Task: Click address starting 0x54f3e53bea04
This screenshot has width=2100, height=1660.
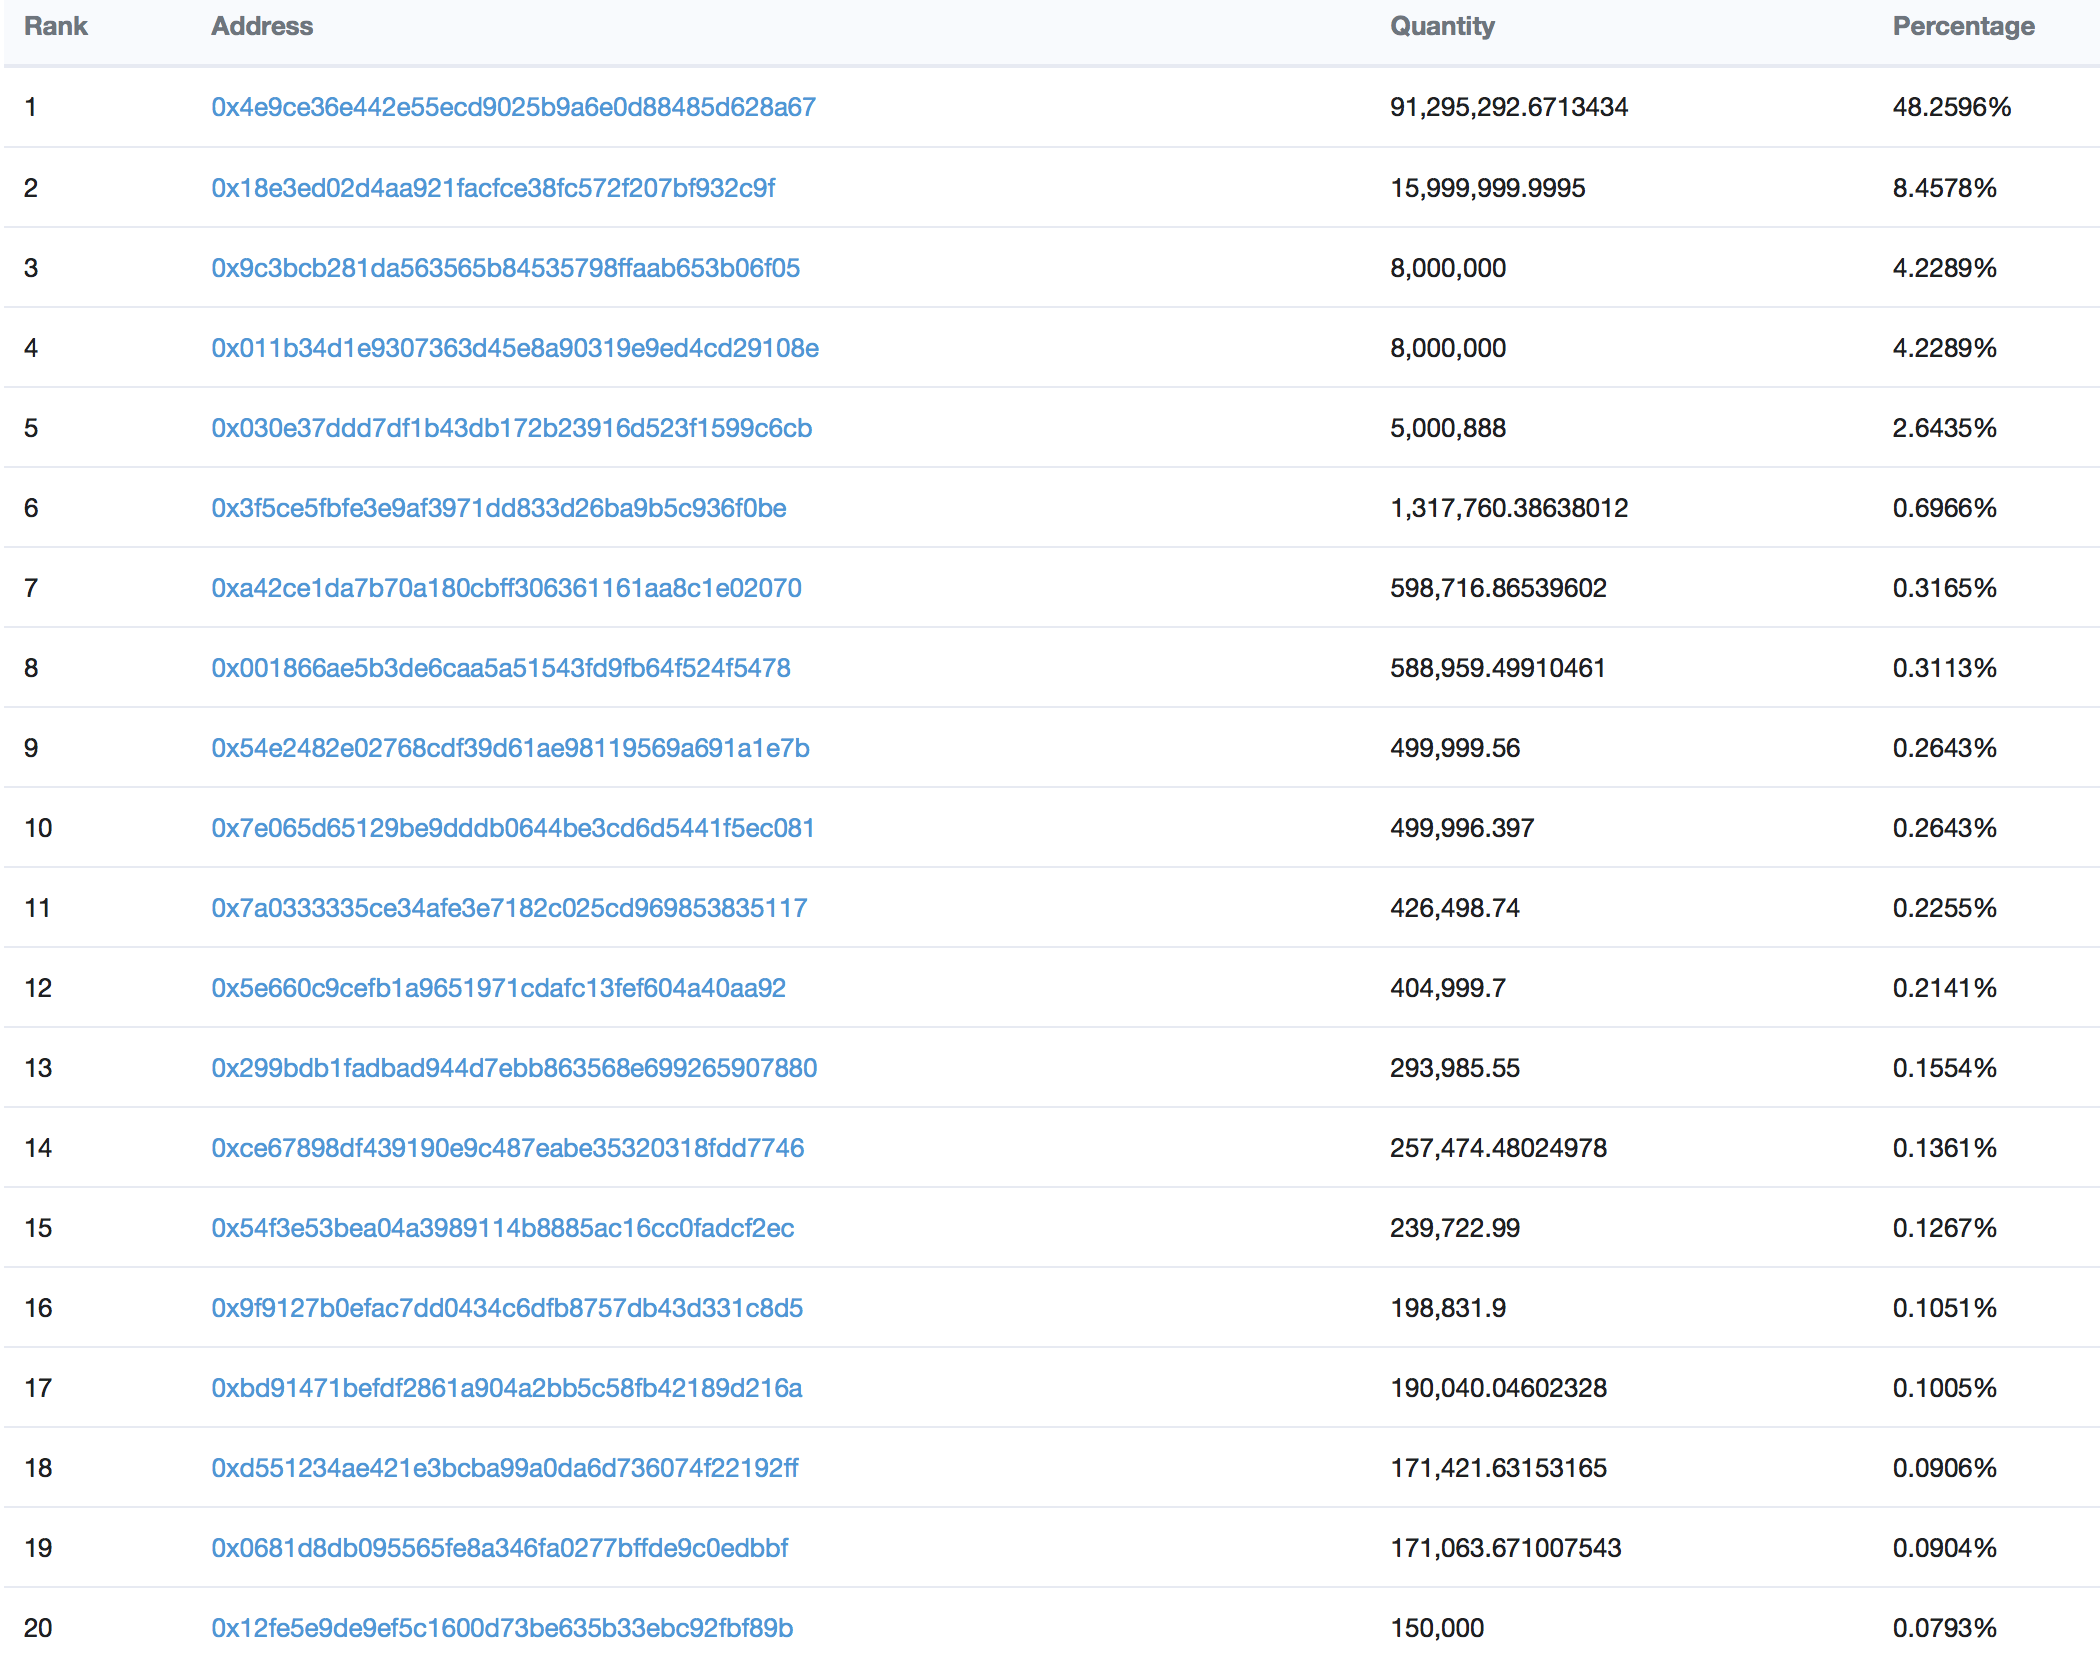Action: click(502, 1228)
